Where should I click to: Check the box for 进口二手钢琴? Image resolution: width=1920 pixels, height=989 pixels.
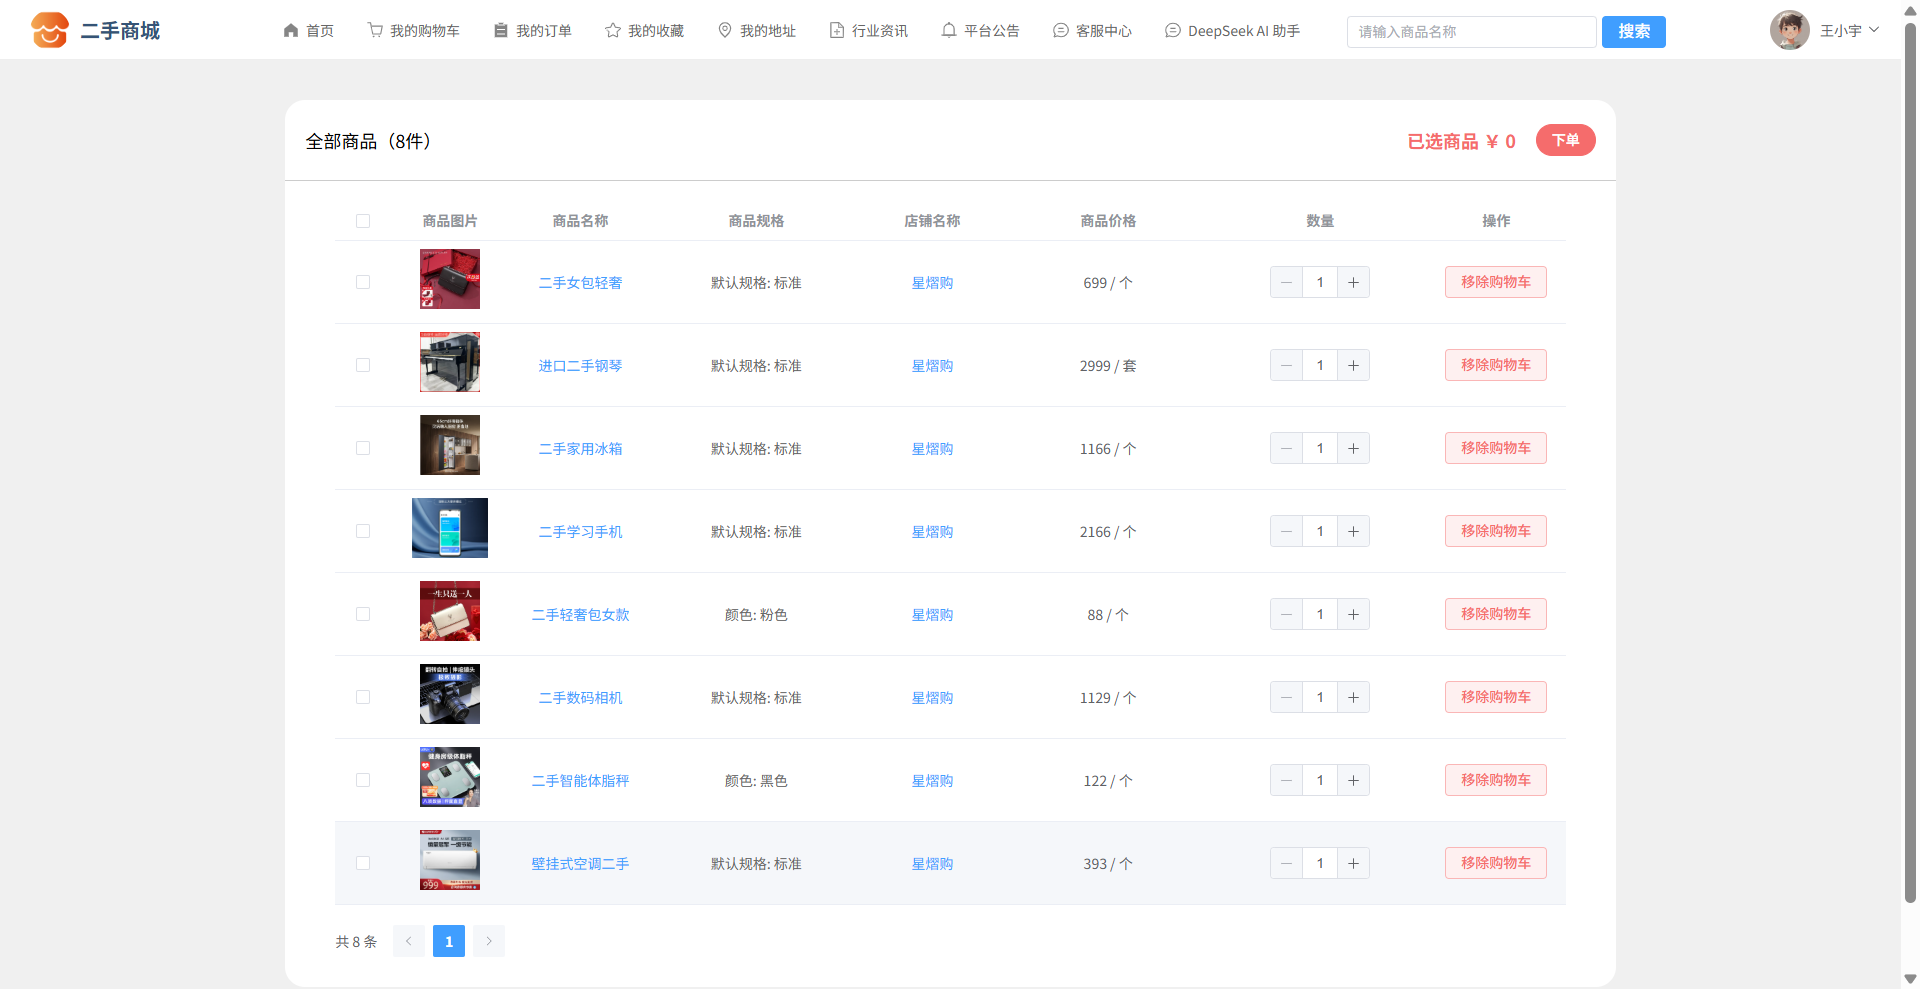tap(363, 365)
